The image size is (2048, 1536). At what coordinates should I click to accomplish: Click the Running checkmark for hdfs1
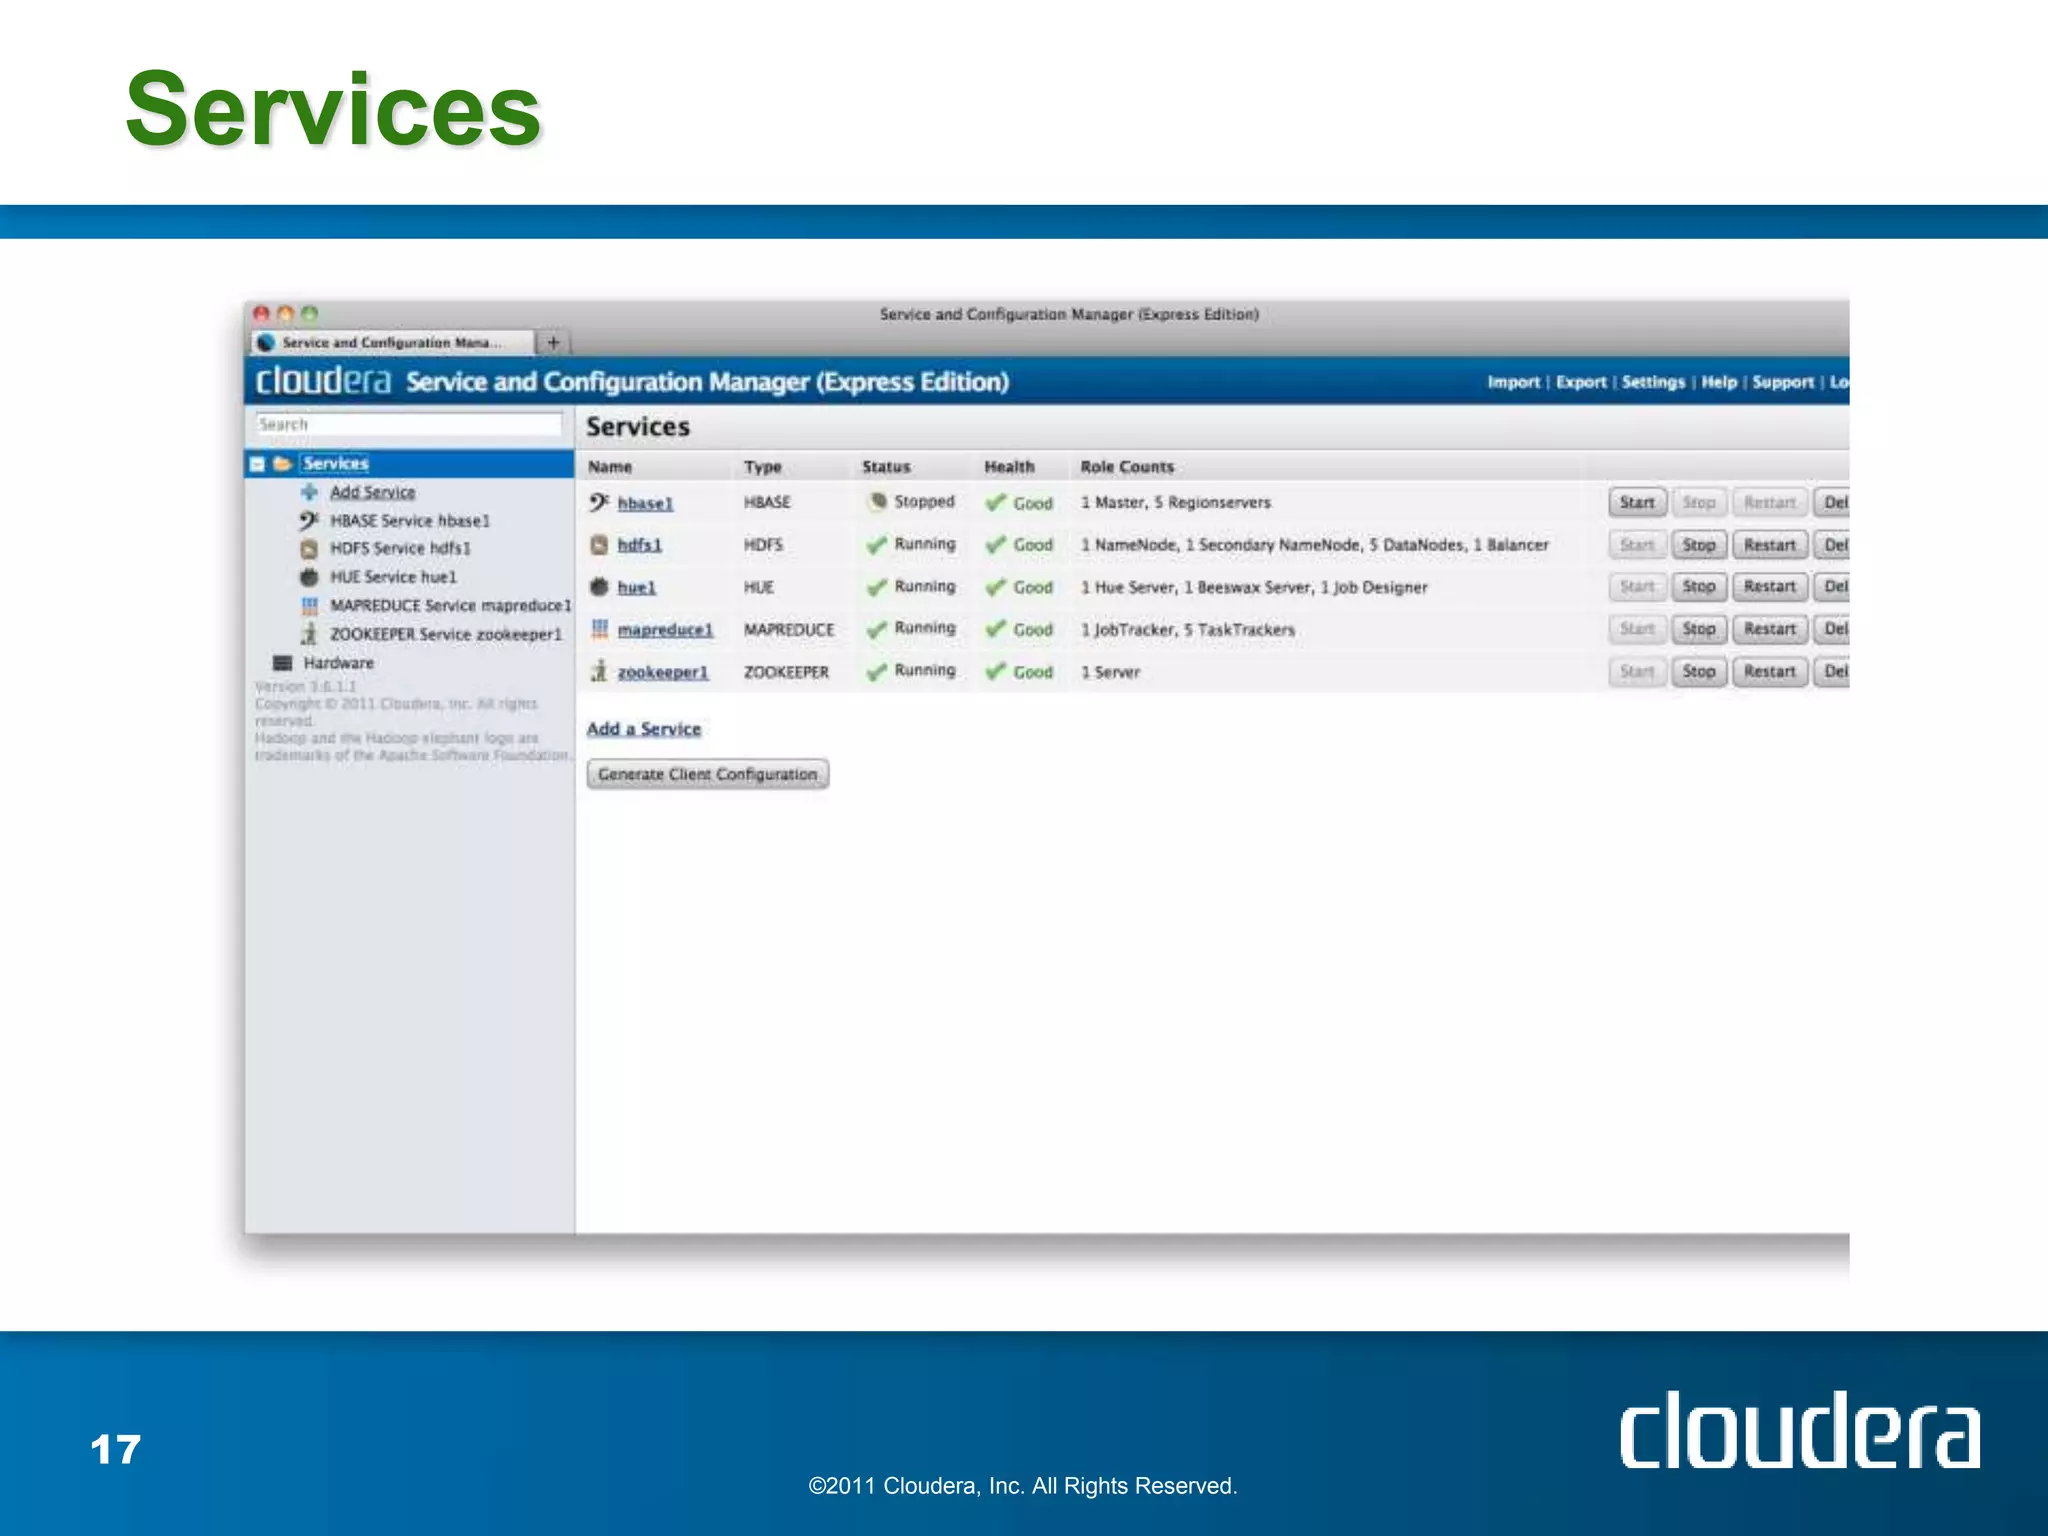(x=877, y=545)
